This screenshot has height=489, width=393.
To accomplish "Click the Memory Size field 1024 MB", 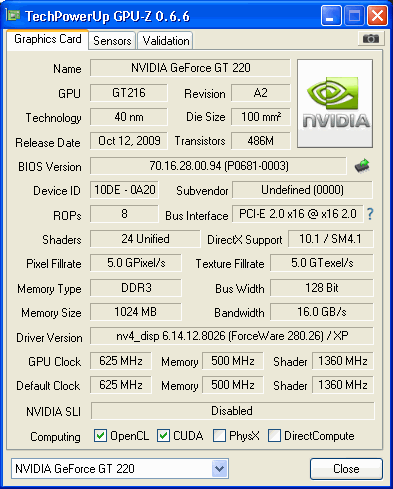I will [136, 312].
